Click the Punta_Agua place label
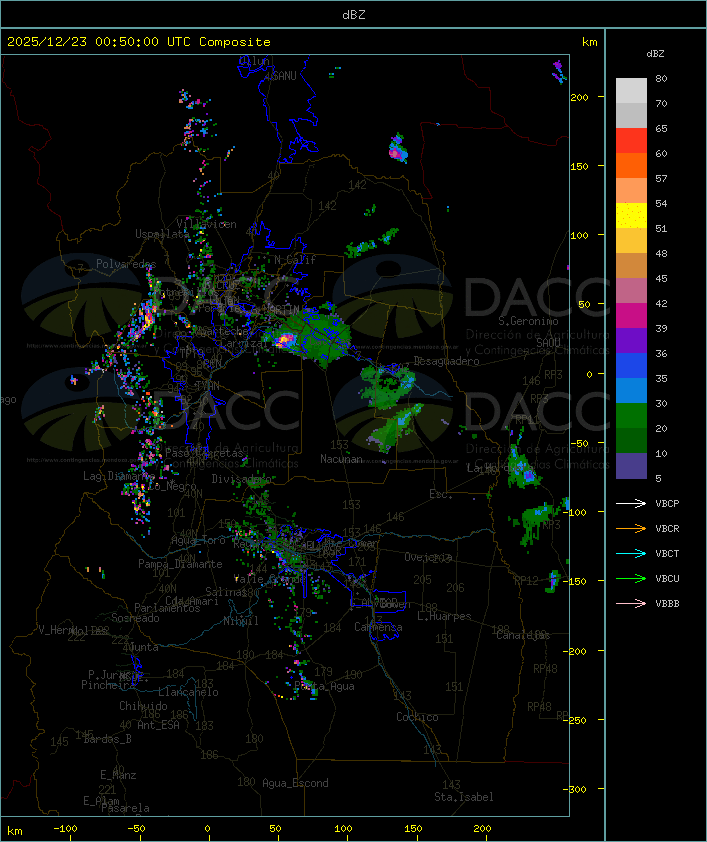This screenshot has width=707, height=842. 324,686
